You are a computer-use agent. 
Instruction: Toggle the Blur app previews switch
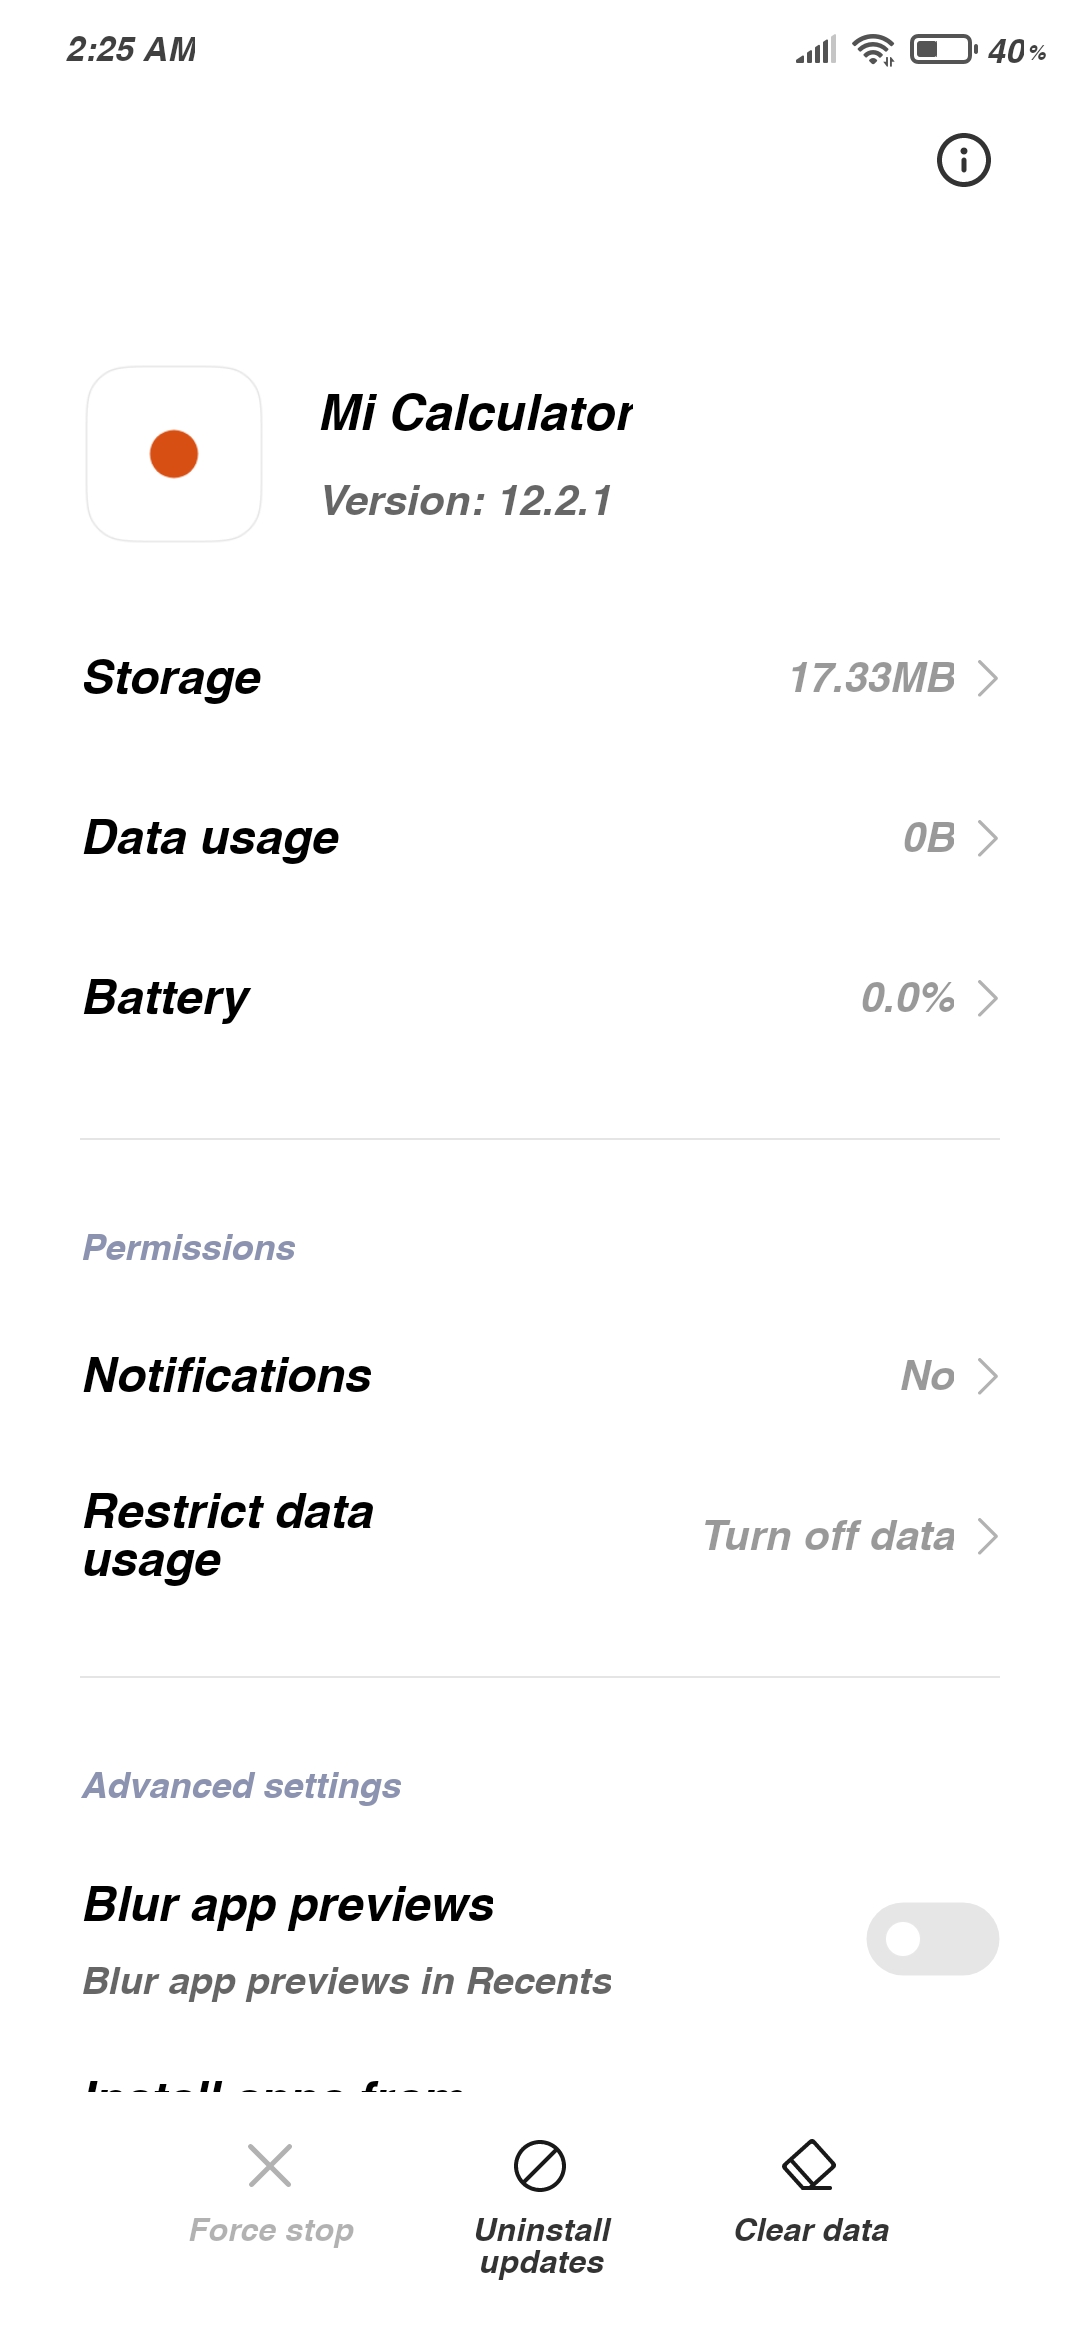tap(932, 1938)
